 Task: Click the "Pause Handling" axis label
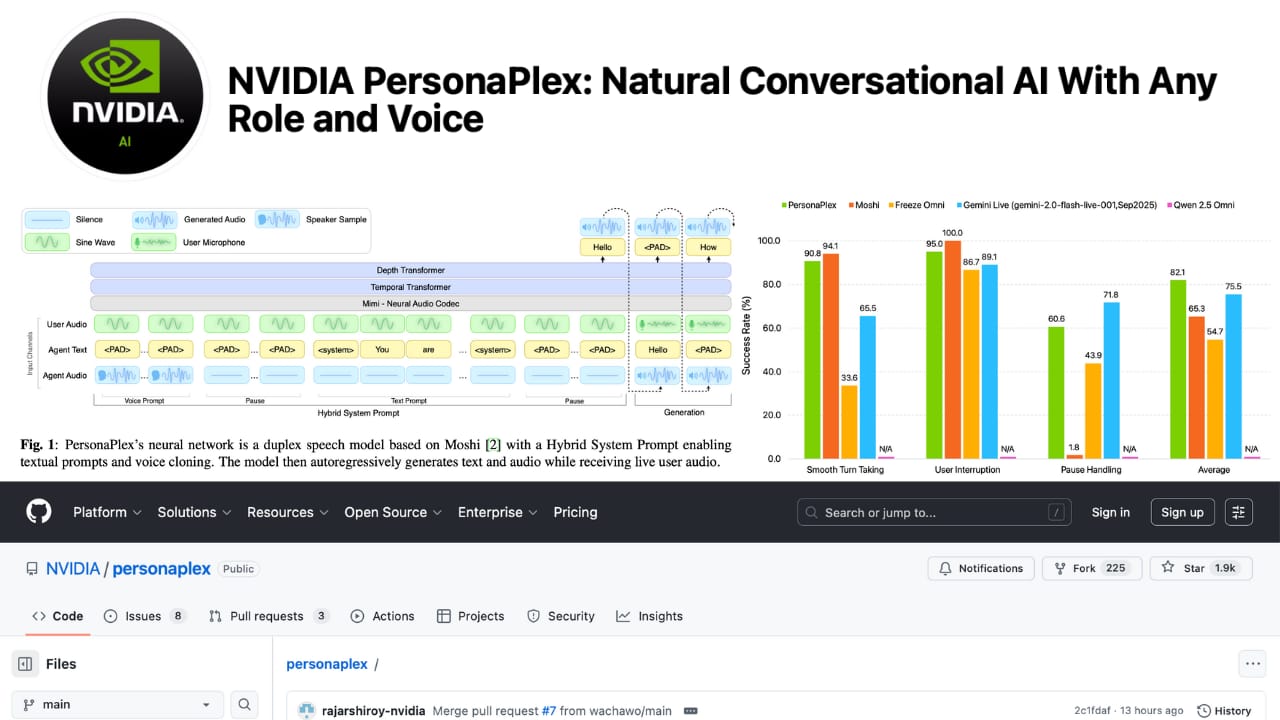coord(1091,469)
